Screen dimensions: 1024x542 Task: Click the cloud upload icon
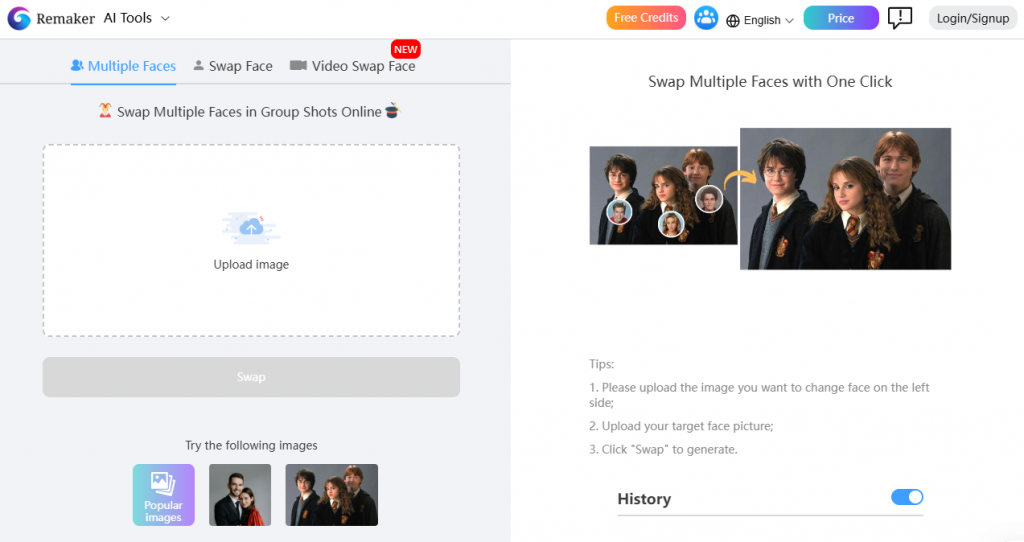point(251,227)
